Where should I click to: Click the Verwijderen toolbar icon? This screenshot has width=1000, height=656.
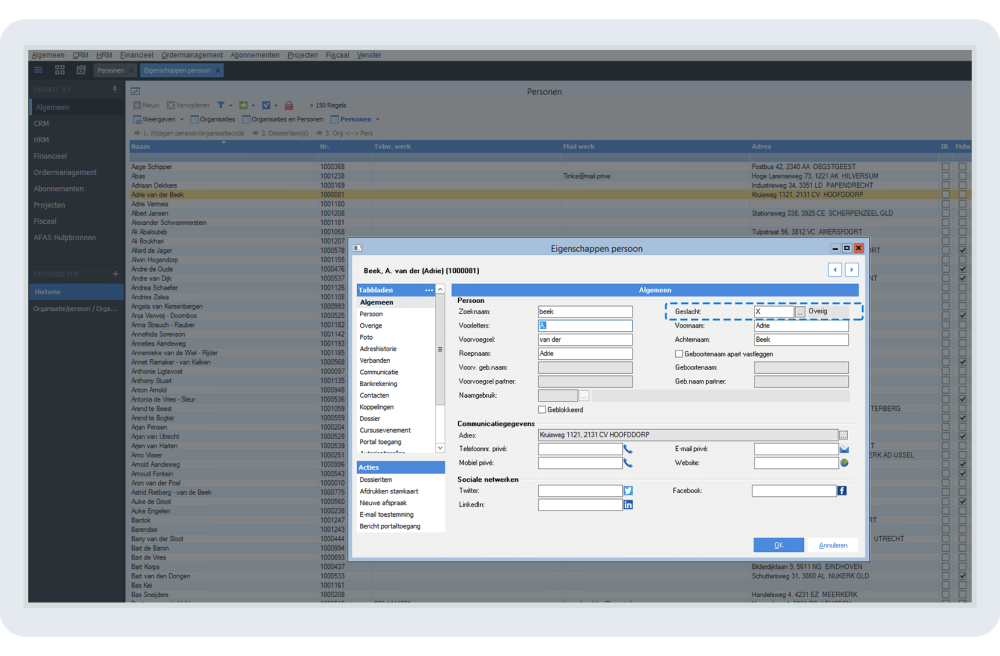[x=170, y=105]
